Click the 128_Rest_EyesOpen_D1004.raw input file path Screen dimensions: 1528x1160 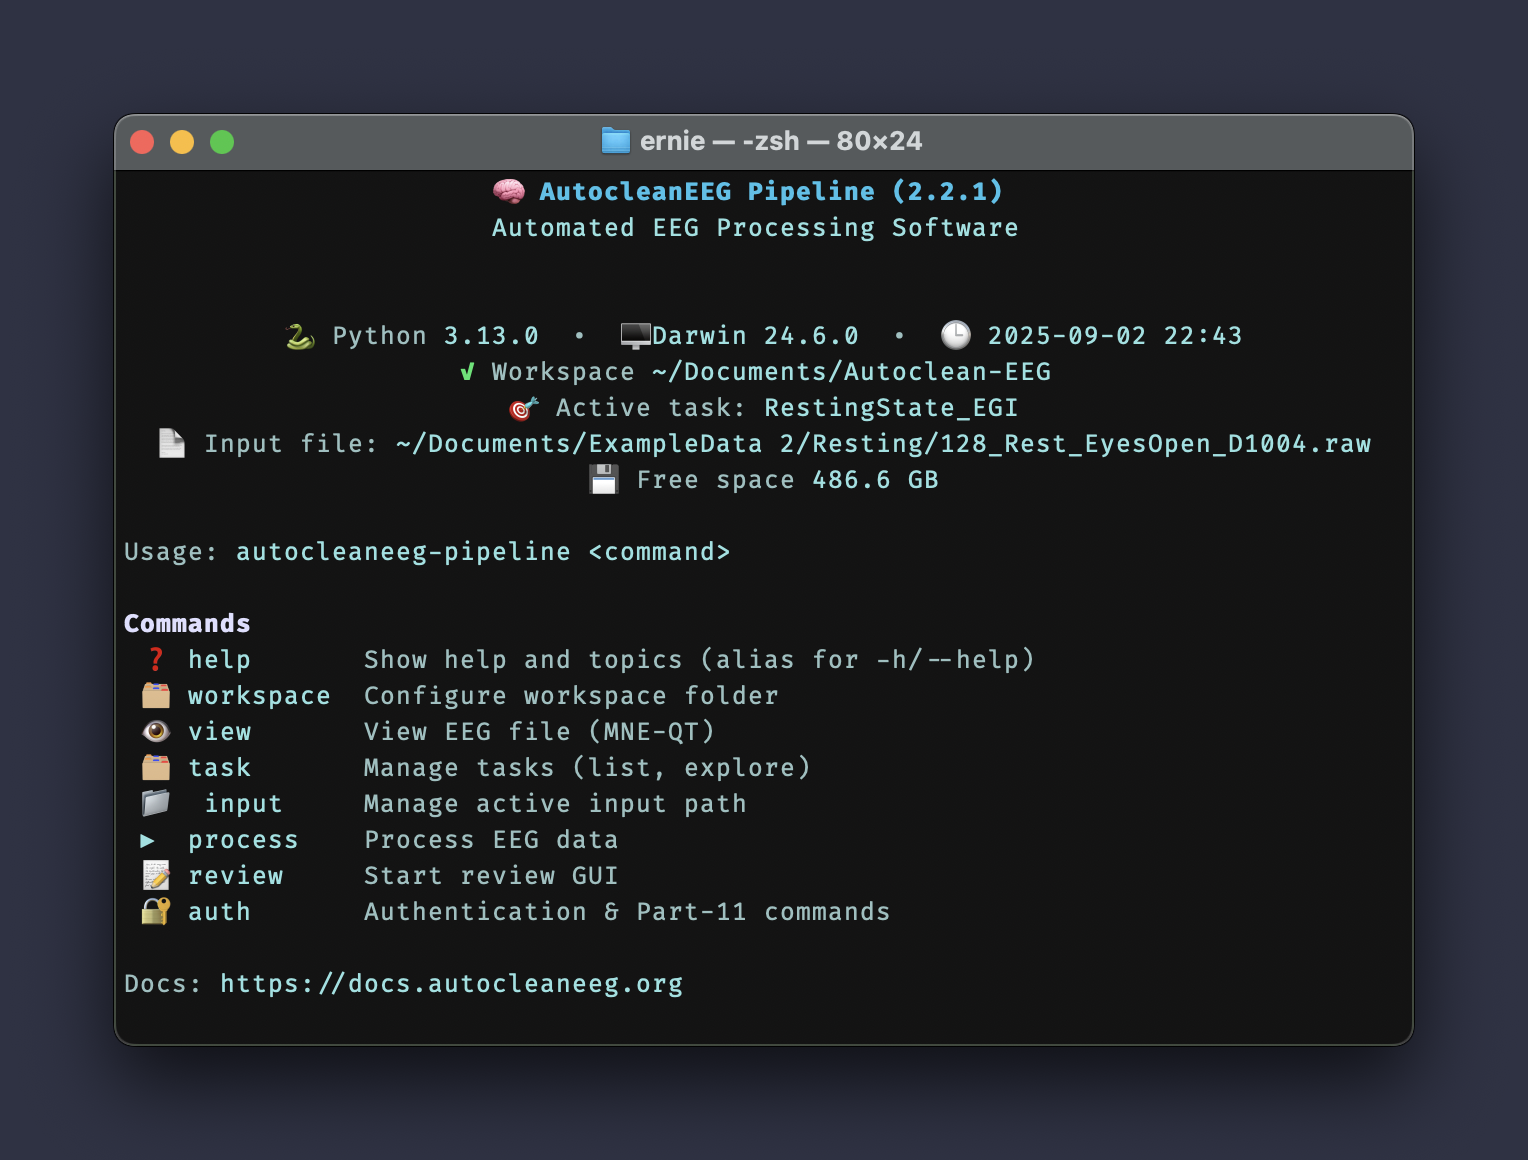tap(883, 444)
